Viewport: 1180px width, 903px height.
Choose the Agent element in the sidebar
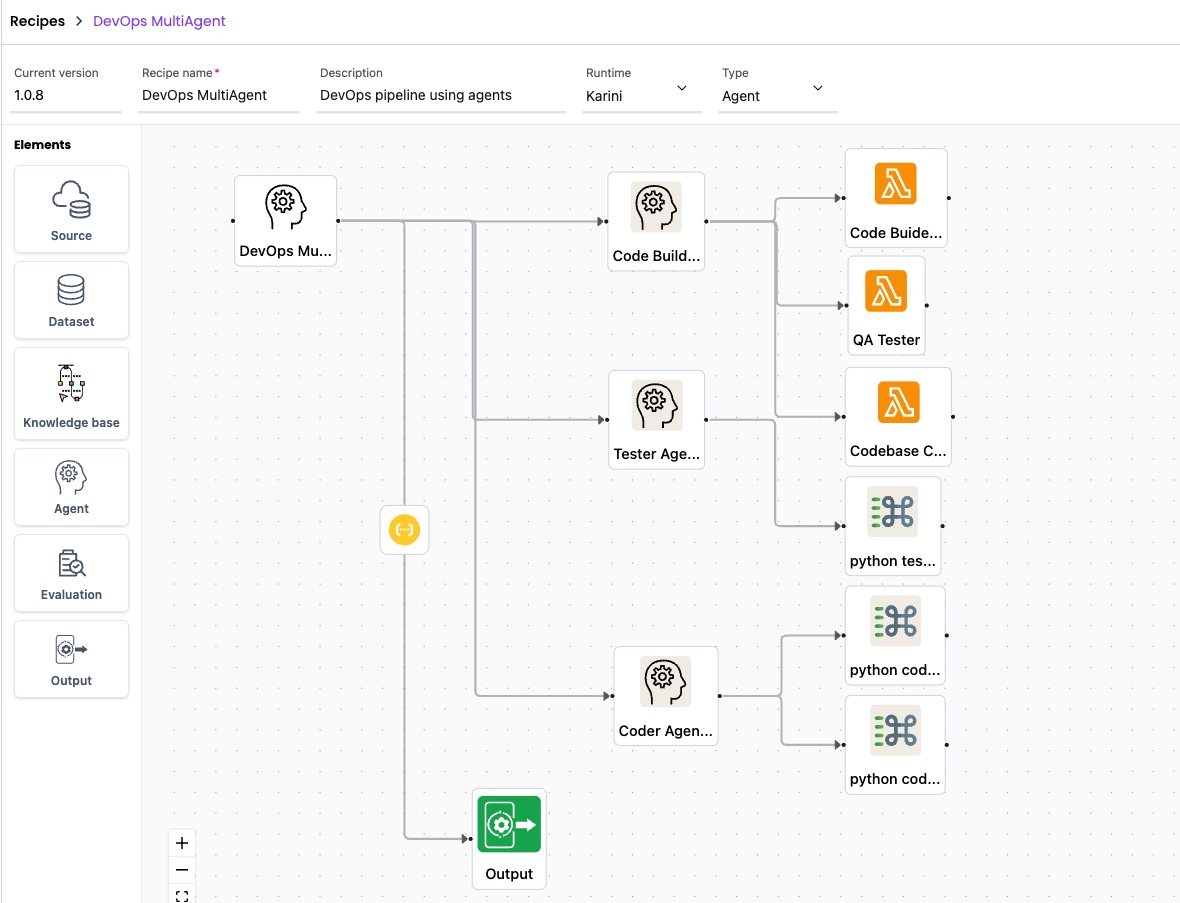tap(71, 486)
